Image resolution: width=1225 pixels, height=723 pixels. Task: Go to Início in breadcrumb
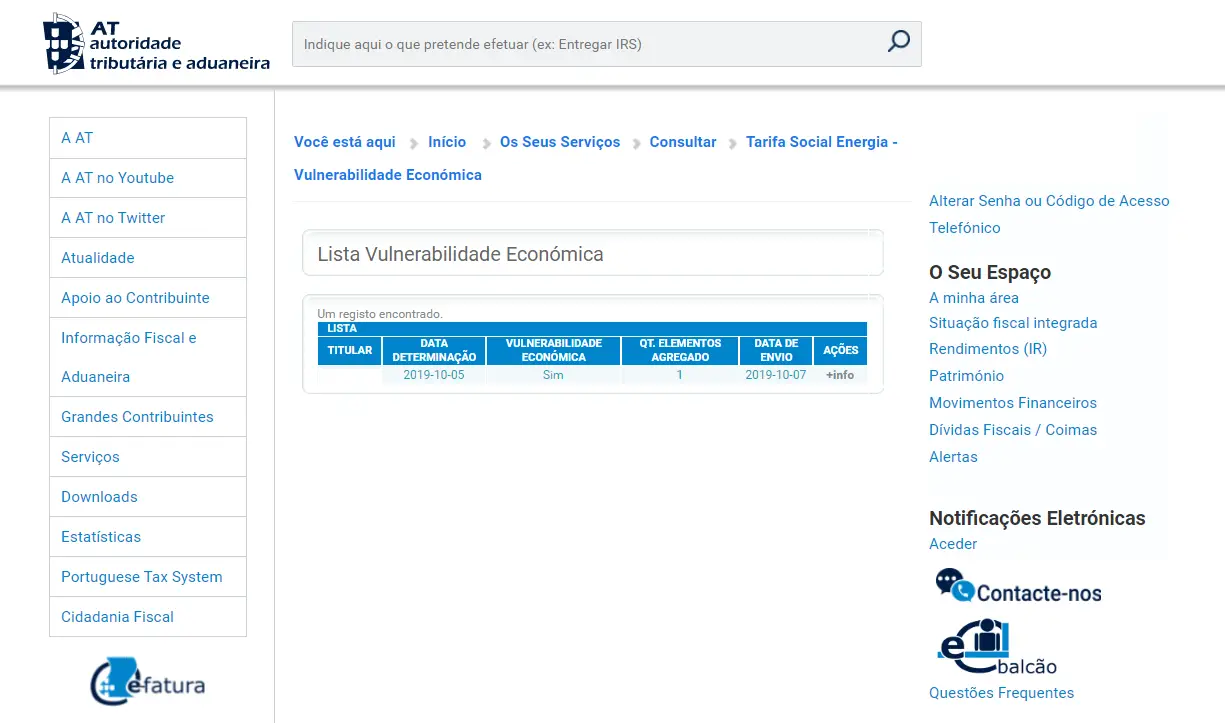pos(447,142)
